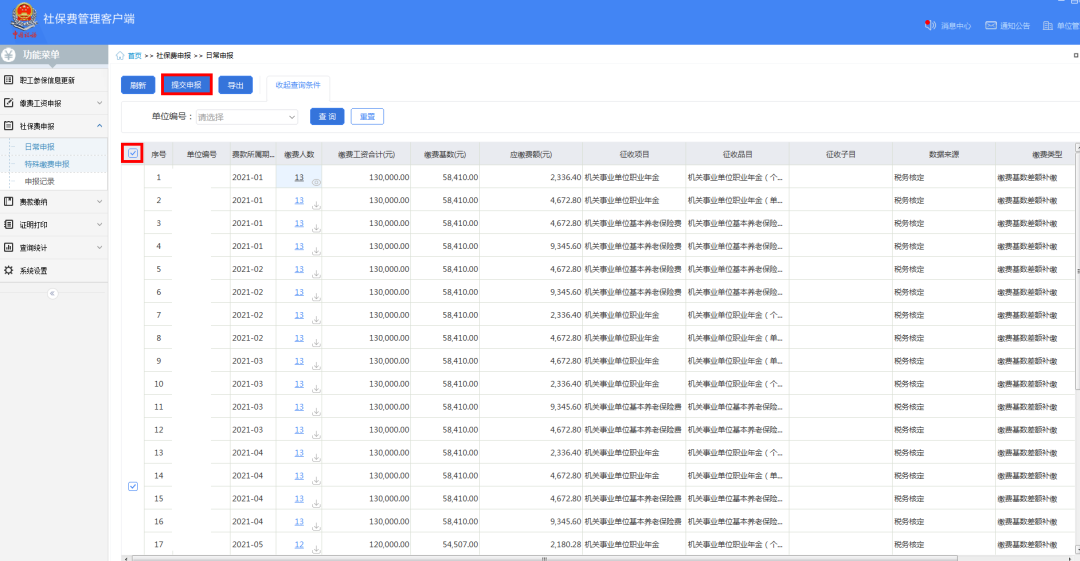Collapse sidebar with double-arrow icon
Screen dimensions: 1080x561
[x=52, y=294]
